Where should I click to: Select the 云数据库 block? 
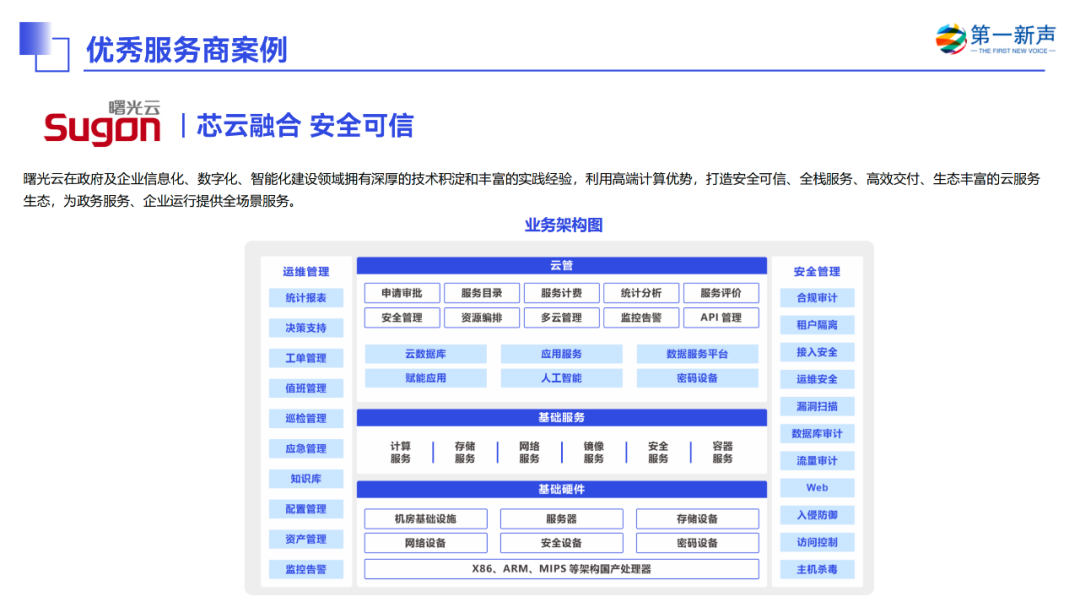(x=425, y=354)
